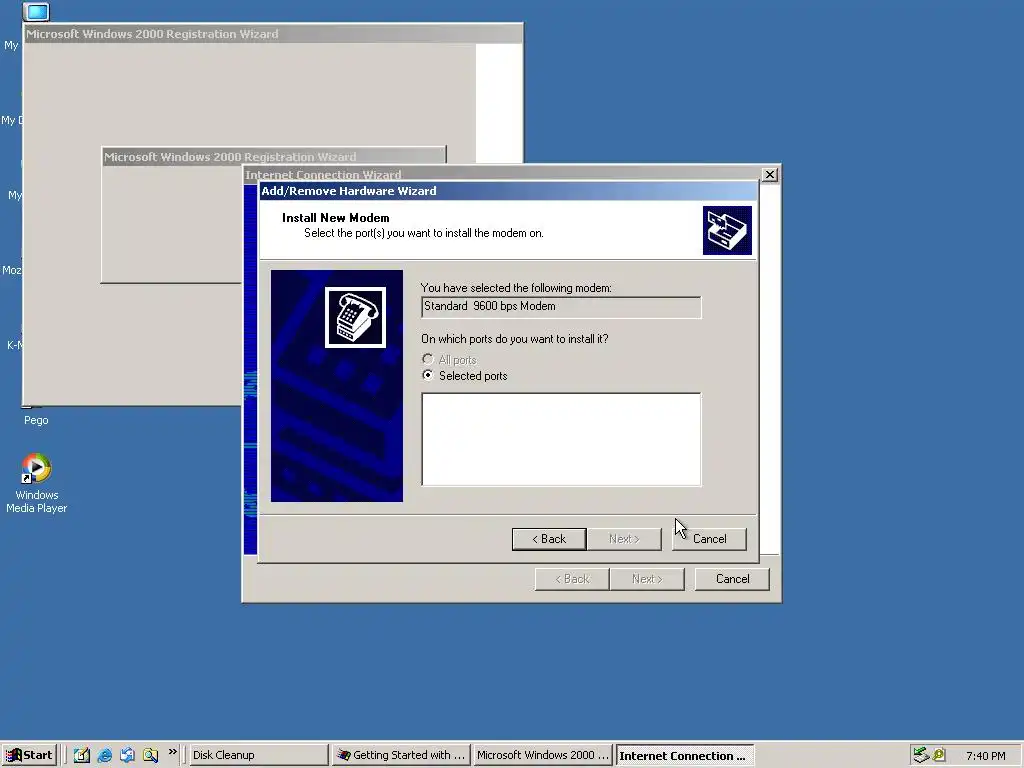Launch Outlook Express from Quick Launch
Image resolution: width=1024 pixels, height=768 pixels.
click(127, 755)
